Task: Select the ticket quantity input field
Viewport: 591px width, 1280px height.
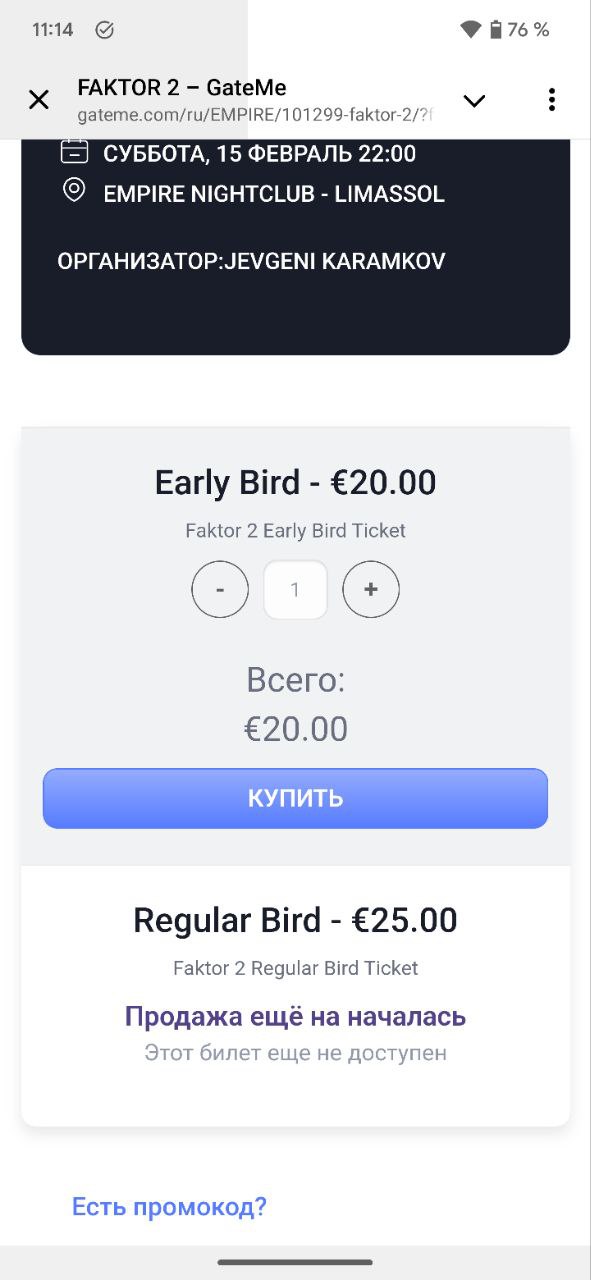Action: [x=295, y=590]
